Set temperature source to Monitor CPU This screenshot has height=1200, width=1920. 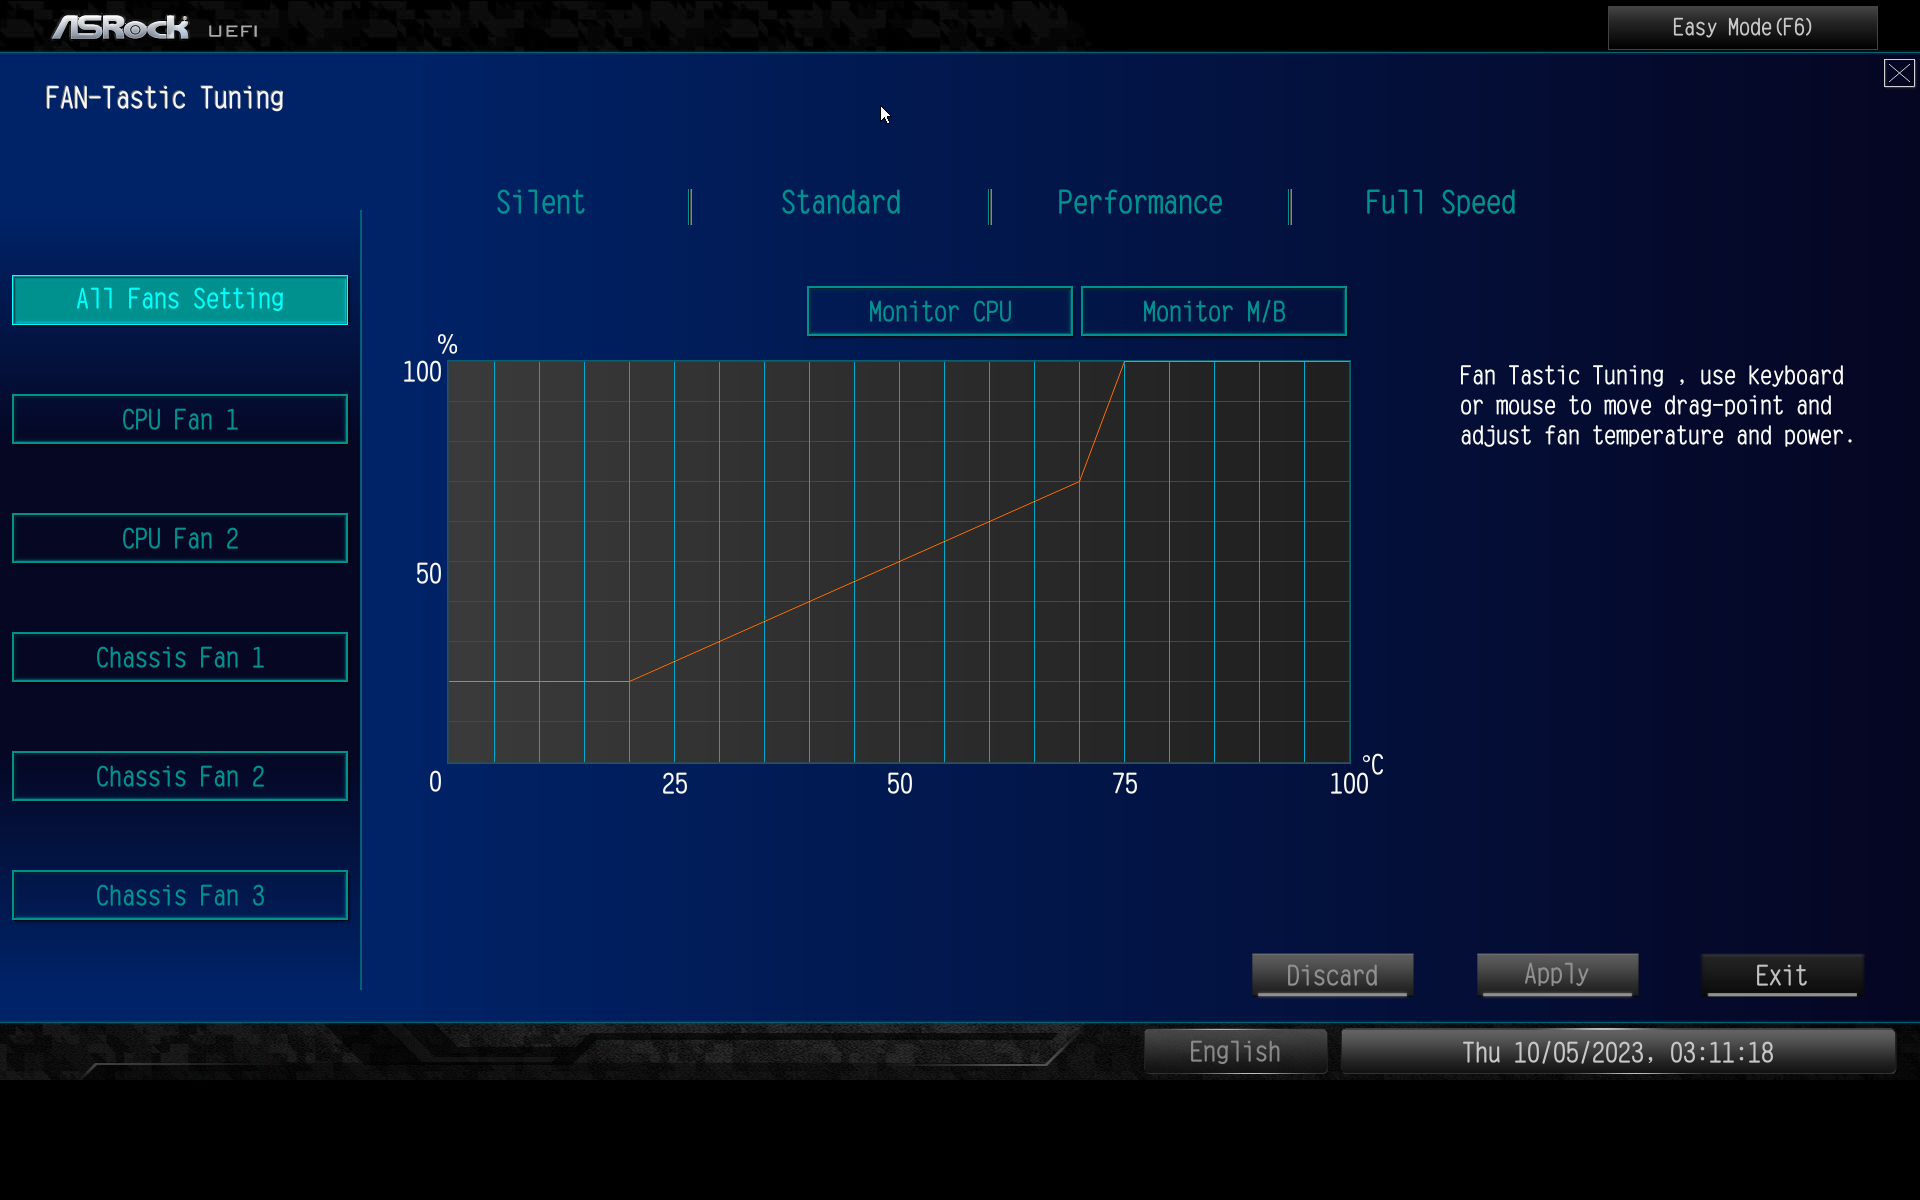[940, 311]
